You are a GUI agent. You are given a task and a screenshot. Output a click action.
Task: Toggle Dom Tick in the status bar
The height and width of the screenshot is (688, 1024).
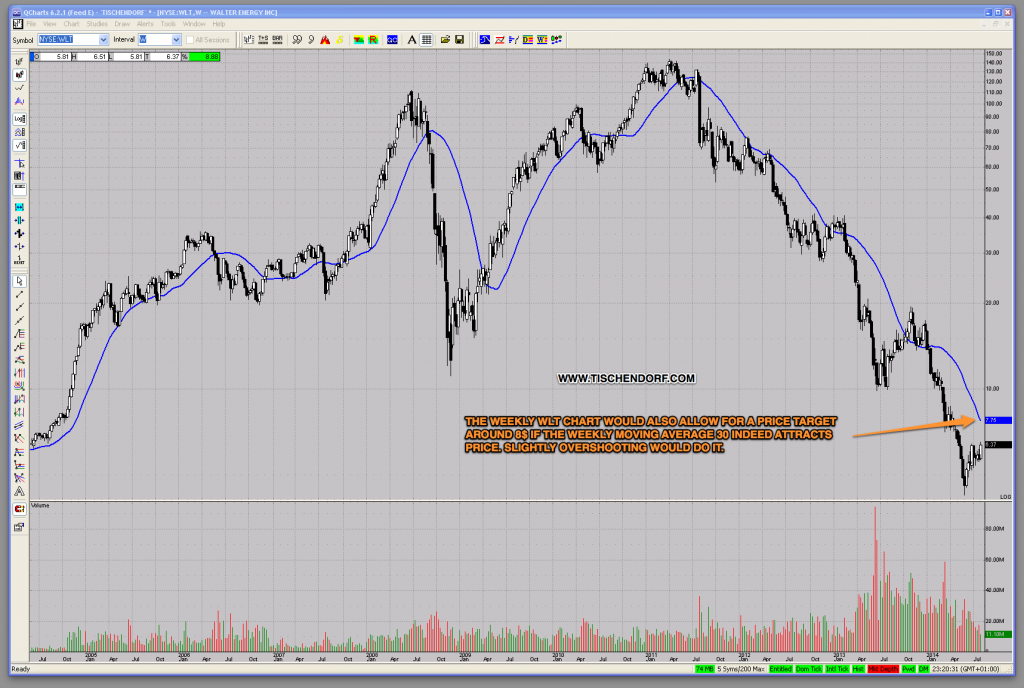[810, 669]
